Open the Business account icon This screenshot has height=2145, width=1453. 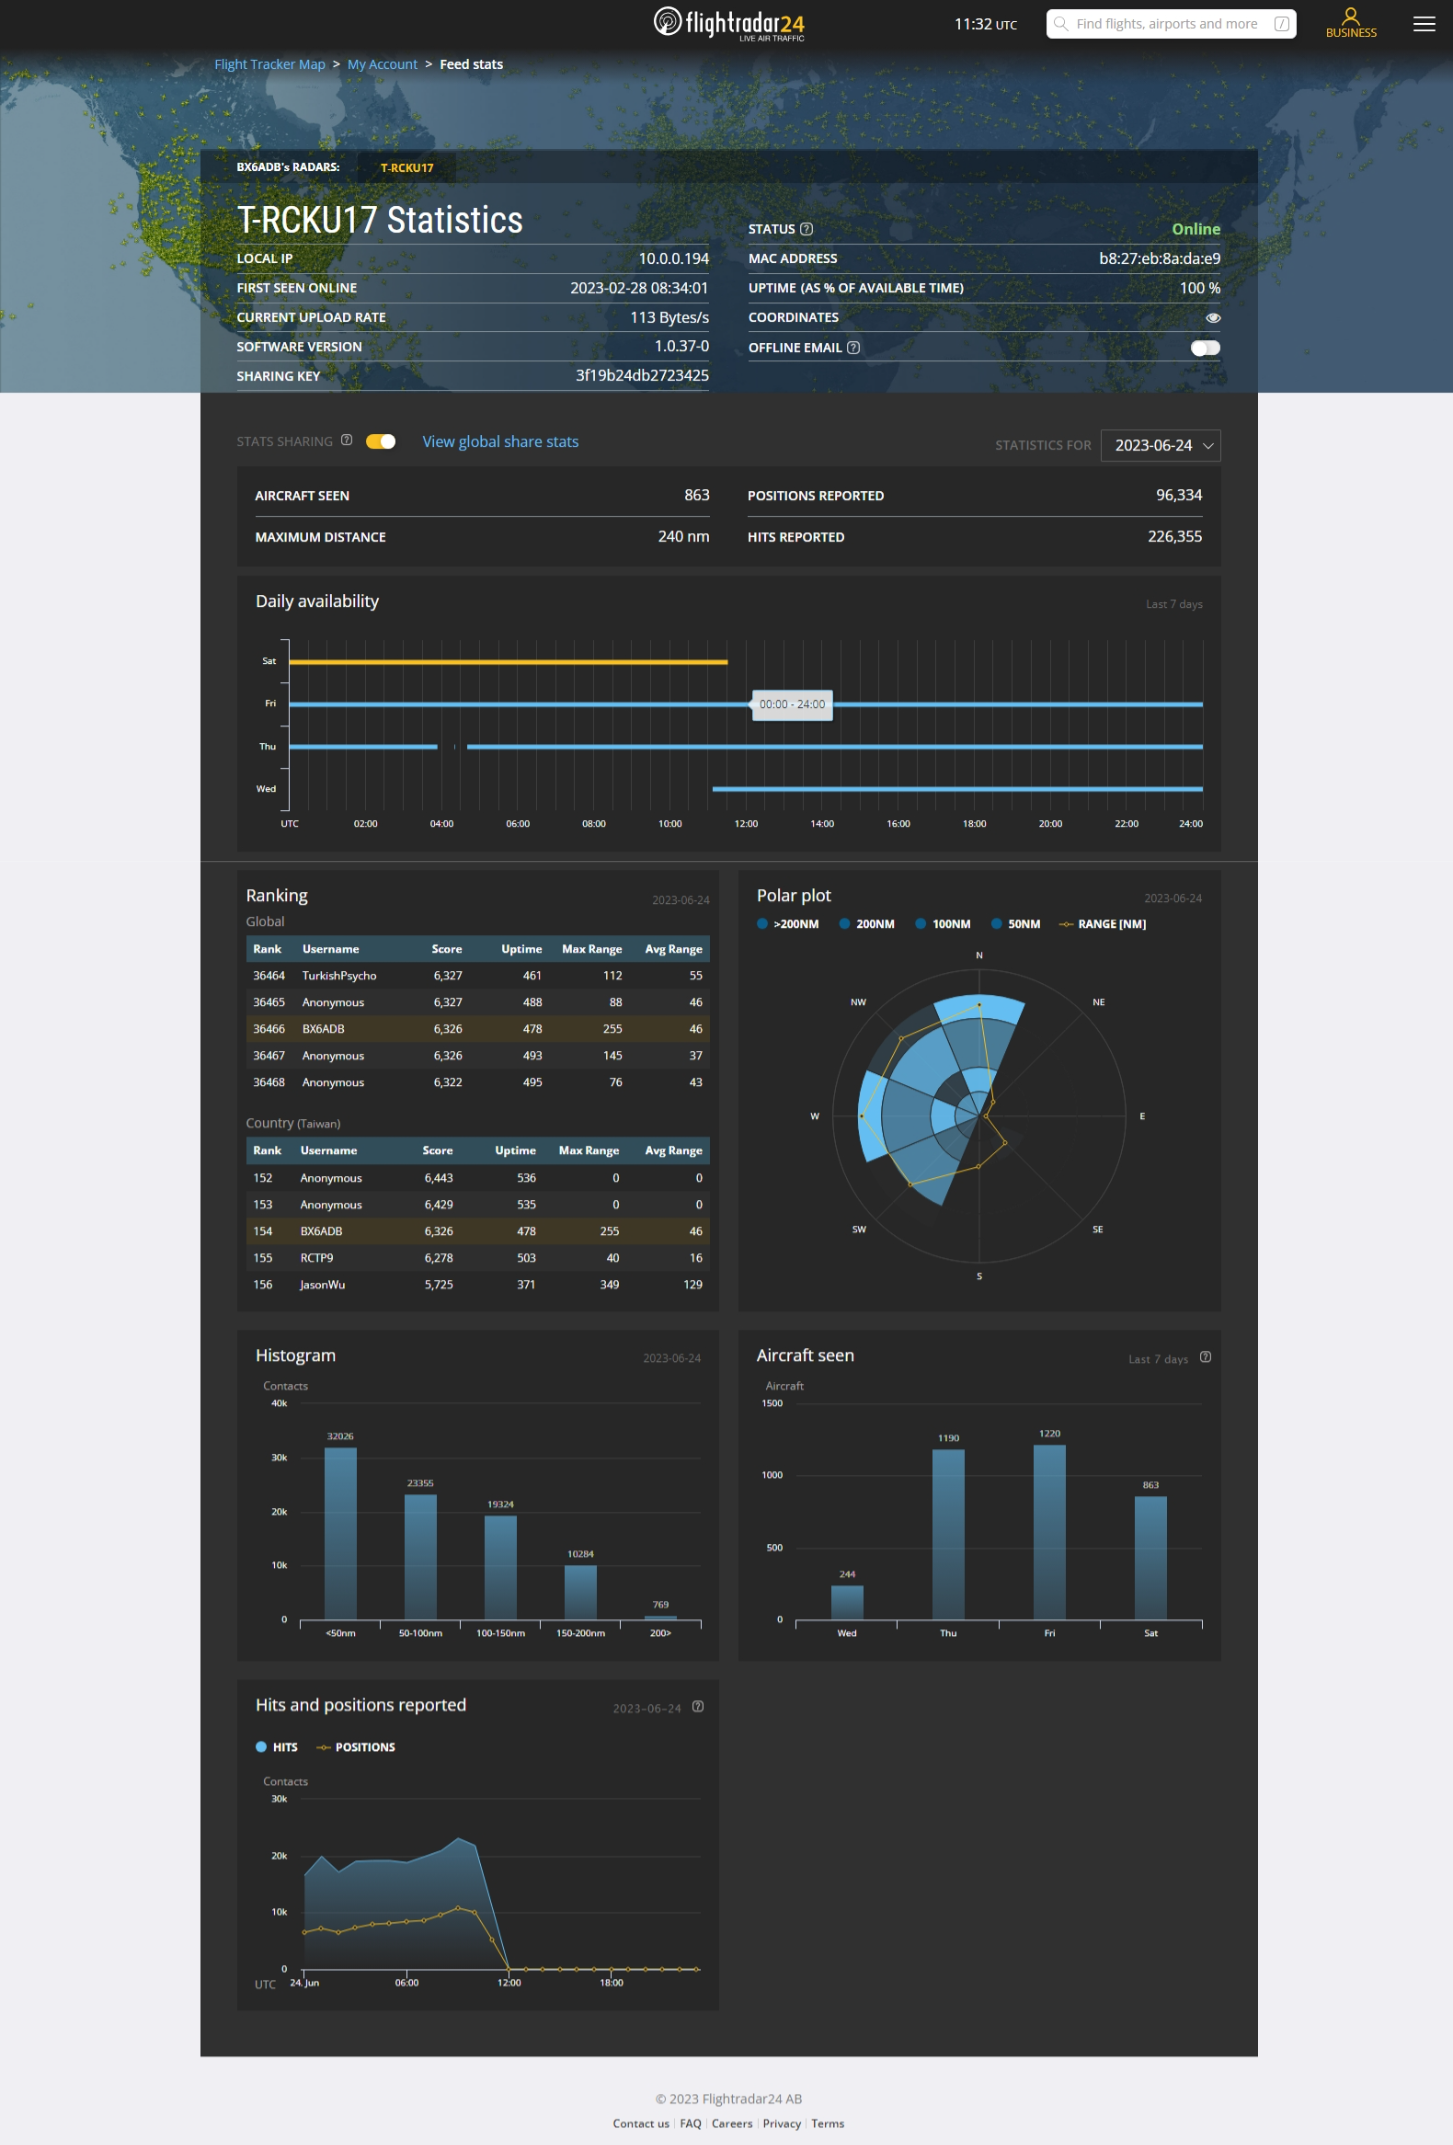1351,23
